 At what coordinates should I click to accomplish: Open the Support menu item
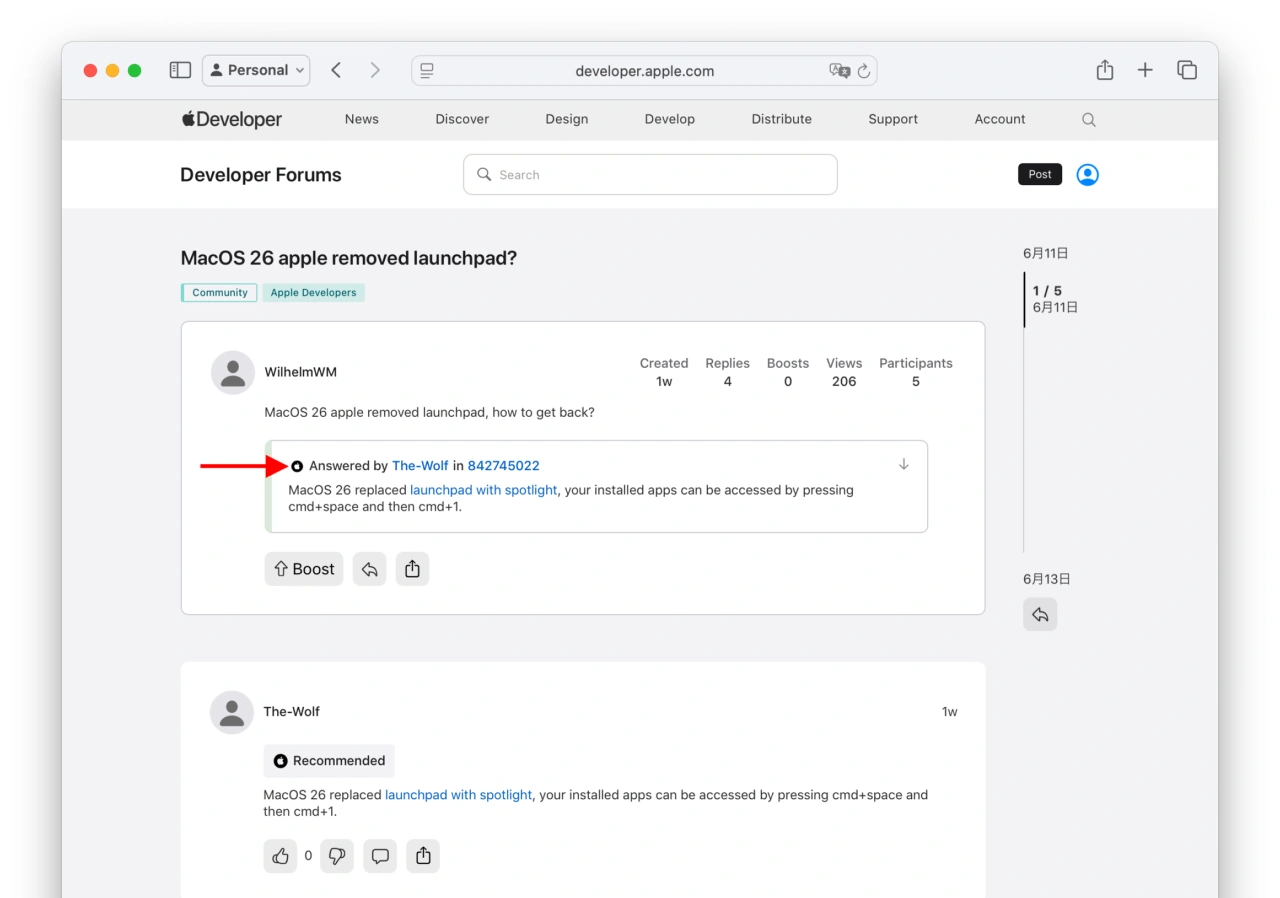click(x=892, y=119)
